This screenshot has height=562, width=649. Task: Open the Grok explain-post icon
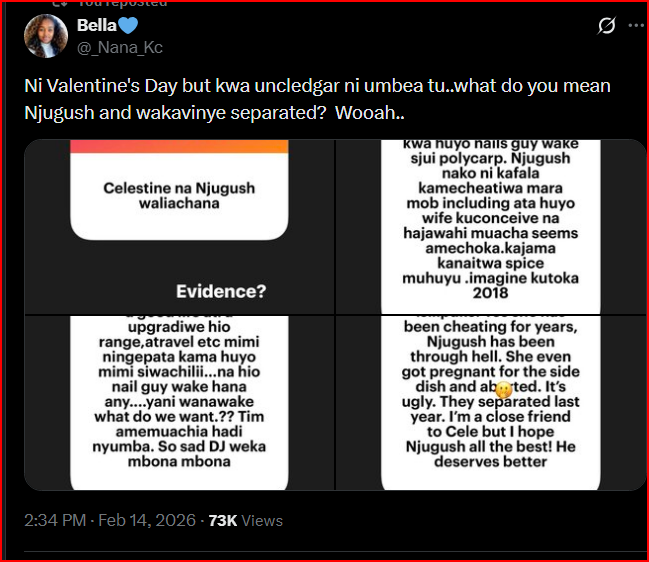[606, 26]
